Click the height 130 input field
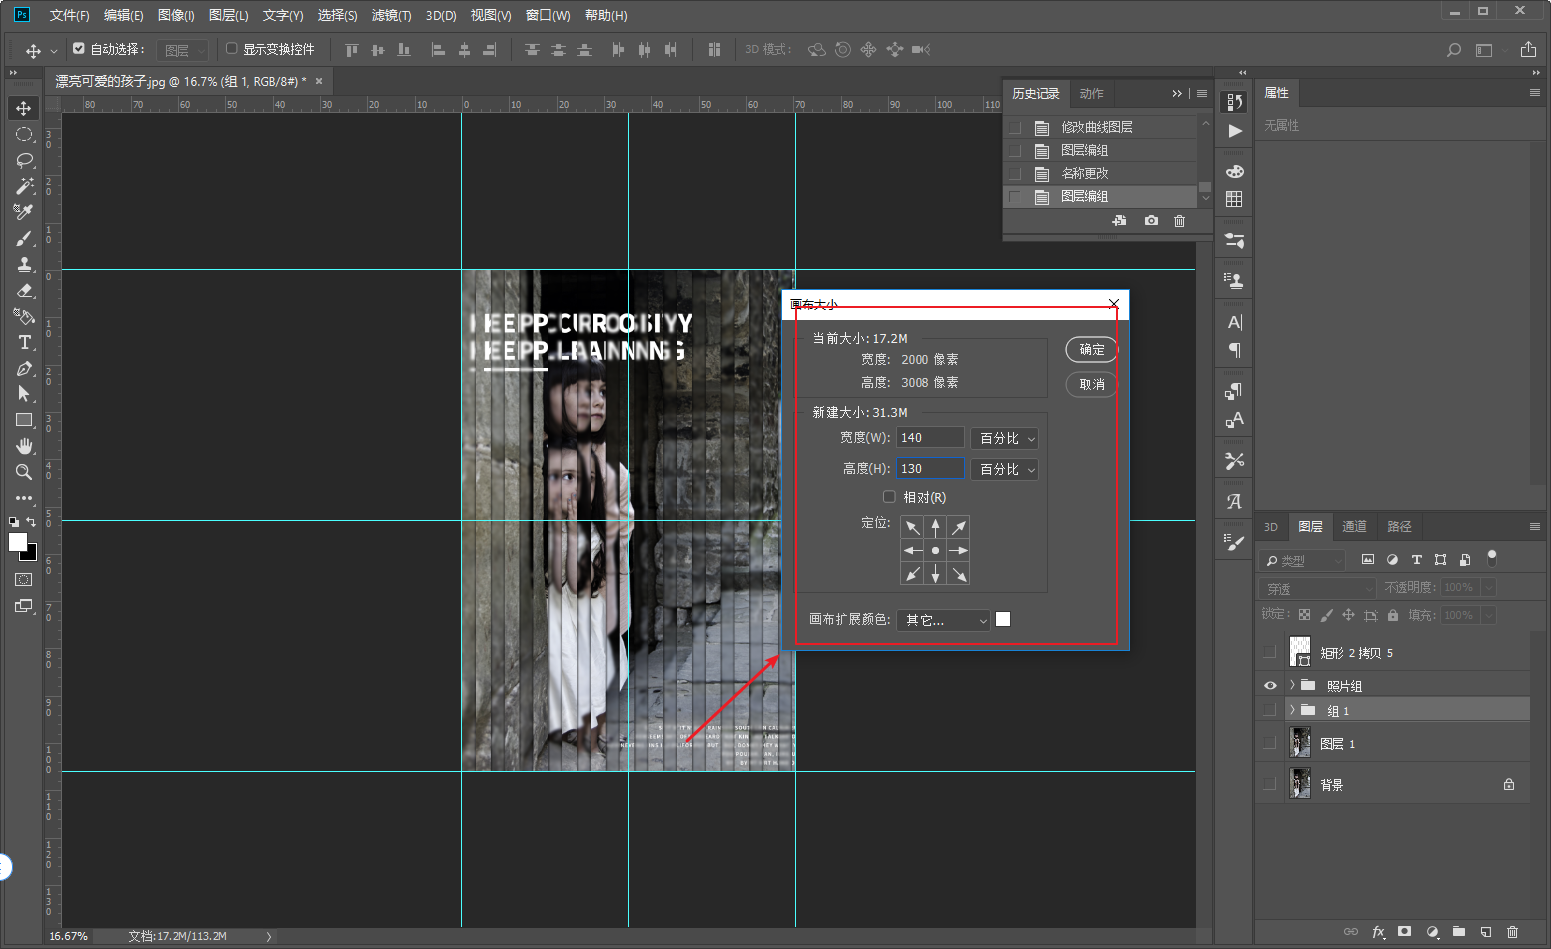 930,469
